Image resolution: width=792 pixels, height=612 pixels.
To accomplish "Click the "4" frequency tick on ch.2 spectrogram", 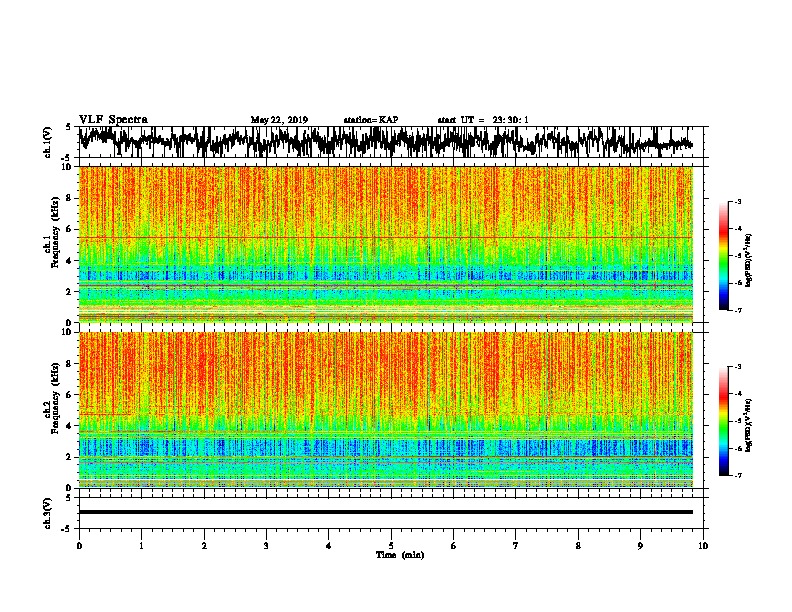I will coord(70,426).
